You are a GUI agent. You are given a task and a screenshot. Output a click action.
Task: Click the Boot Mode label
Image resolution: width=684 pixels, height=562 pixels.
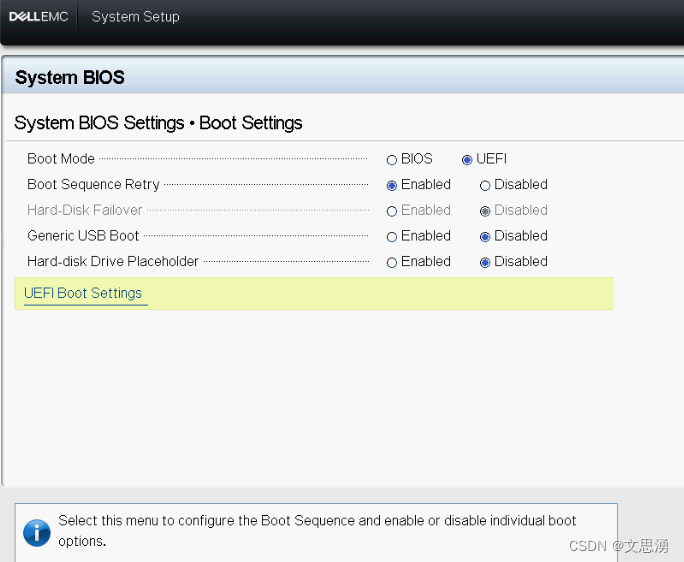[61, 158]
